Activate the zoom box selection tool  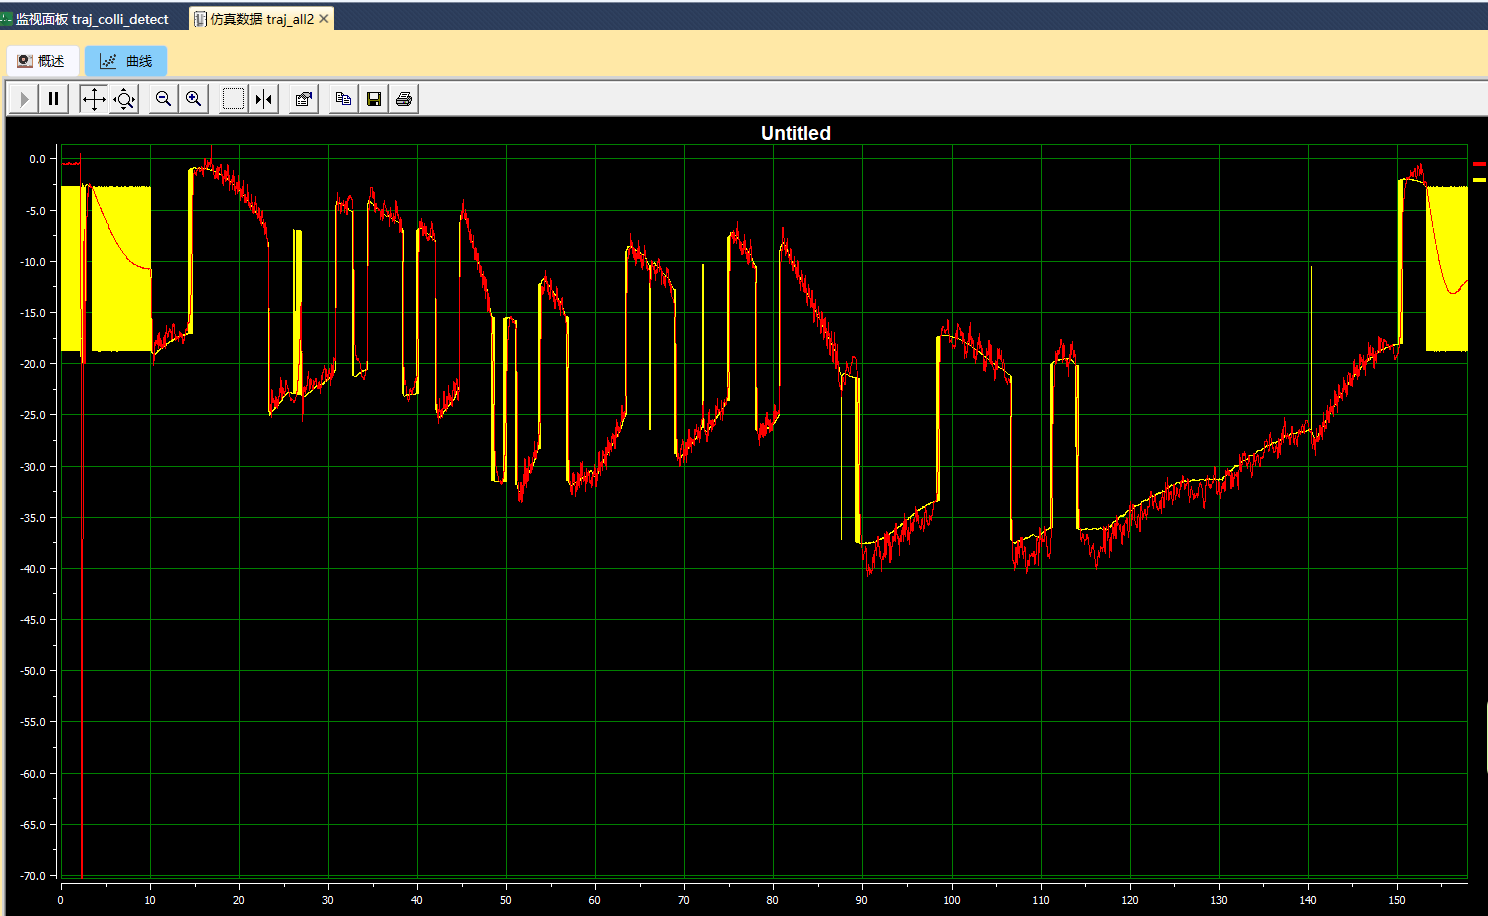(233, 99)
